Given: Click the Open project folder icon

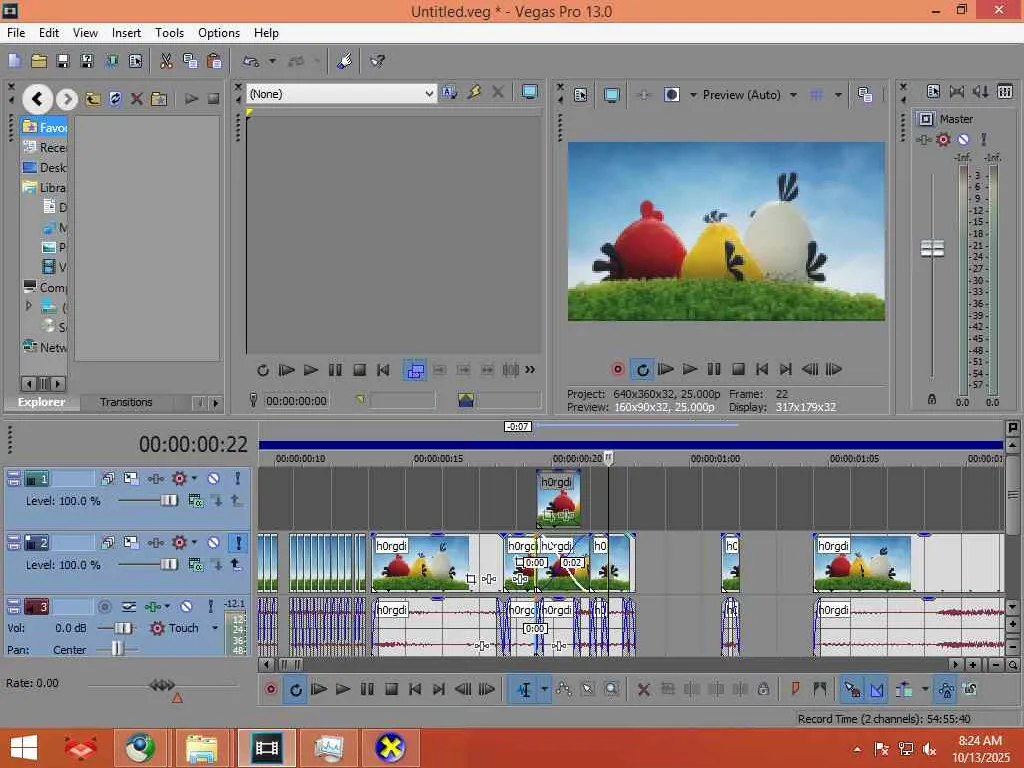Looking at the screenshot, I should point(39,61).
